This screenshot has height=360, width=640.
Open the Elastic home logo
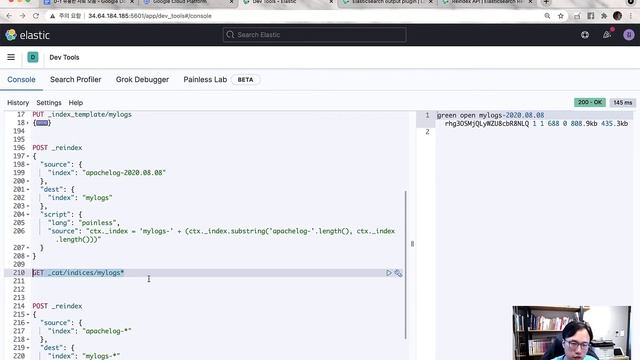27,35
